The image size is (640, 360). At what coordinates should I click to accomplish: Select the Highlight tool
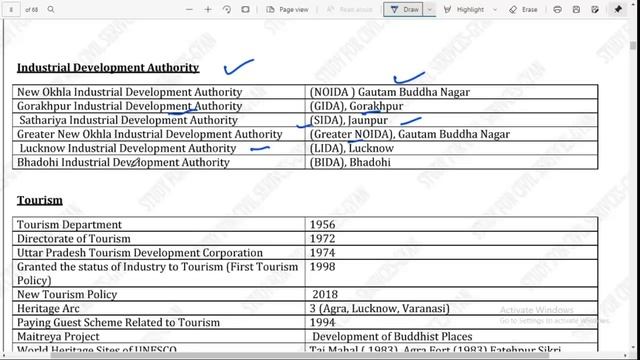tap(464, 9)
